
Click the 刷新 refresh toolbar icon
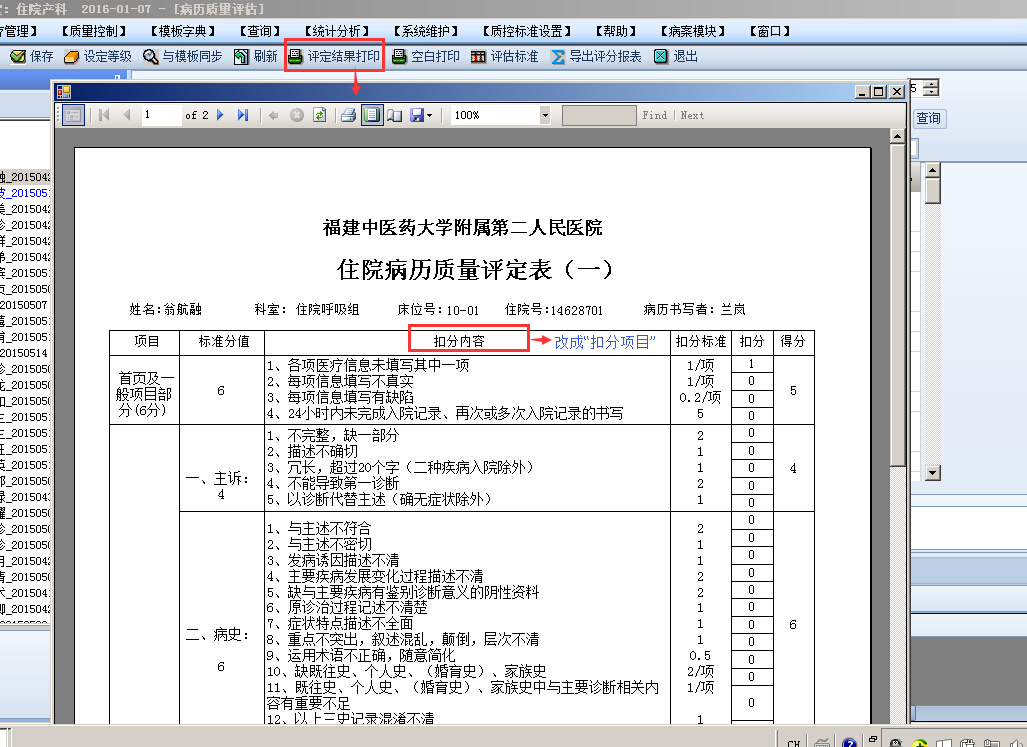point(241,57)
